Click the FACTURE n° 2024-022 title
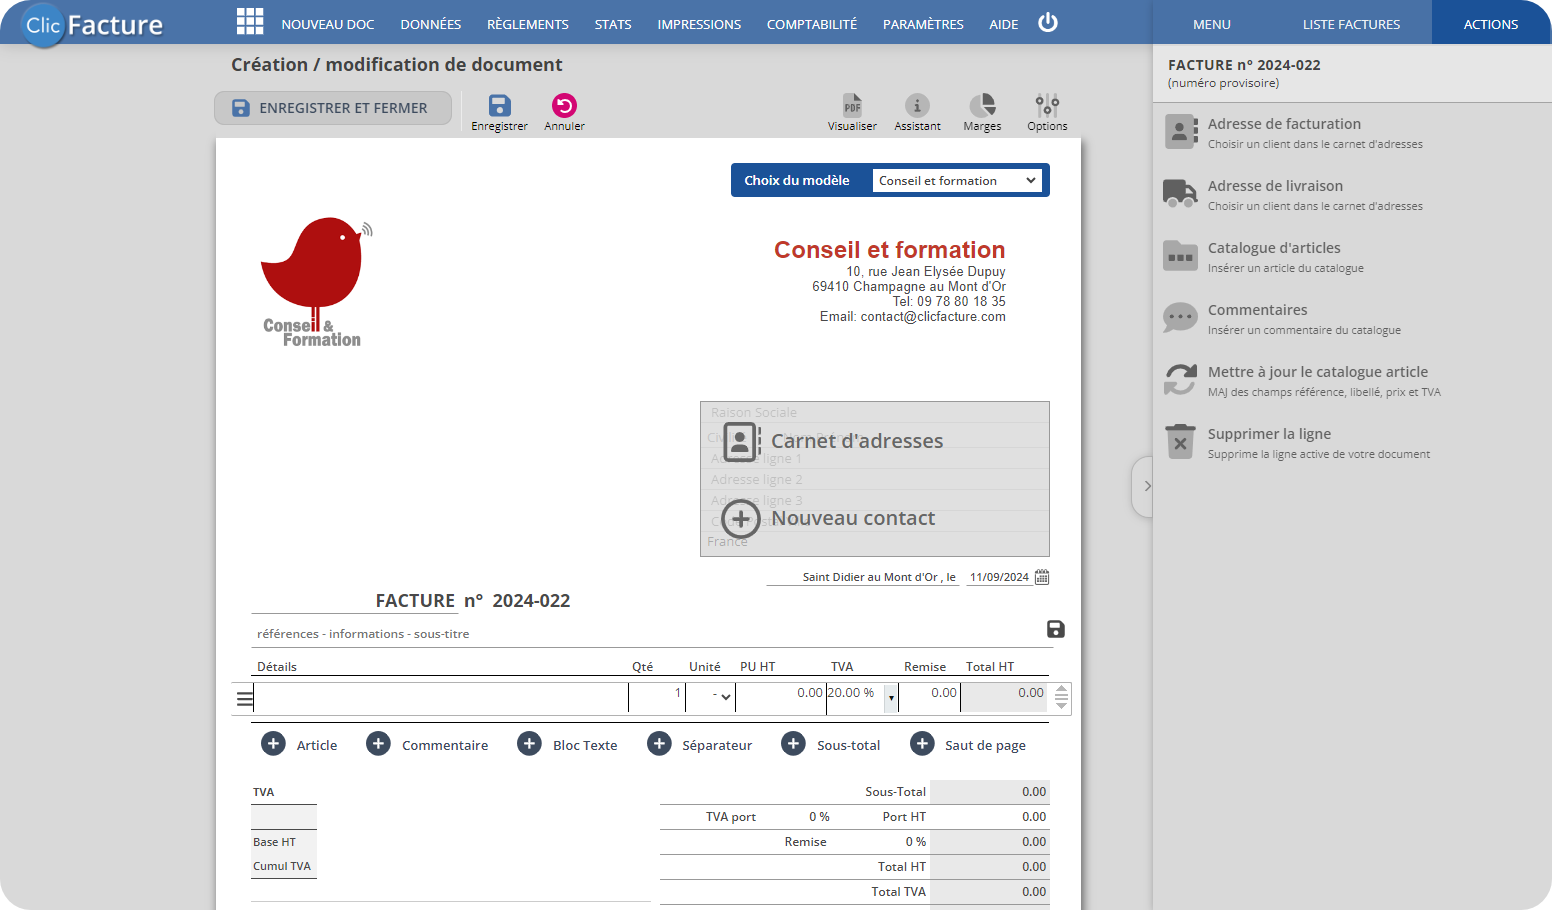The width and height of the screenshot is (1552, 910). pos(473,600)
